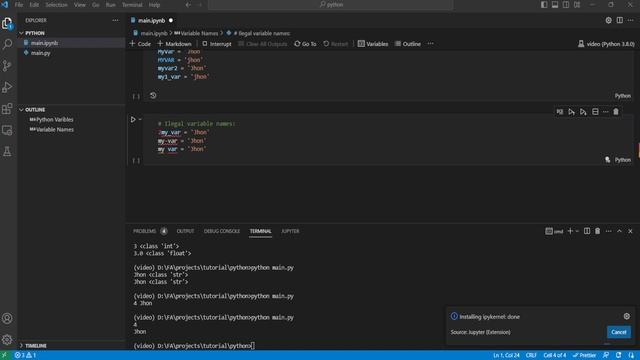Open the Extensions view
Screen dimensions: 640x360
[x=7, y=109]
